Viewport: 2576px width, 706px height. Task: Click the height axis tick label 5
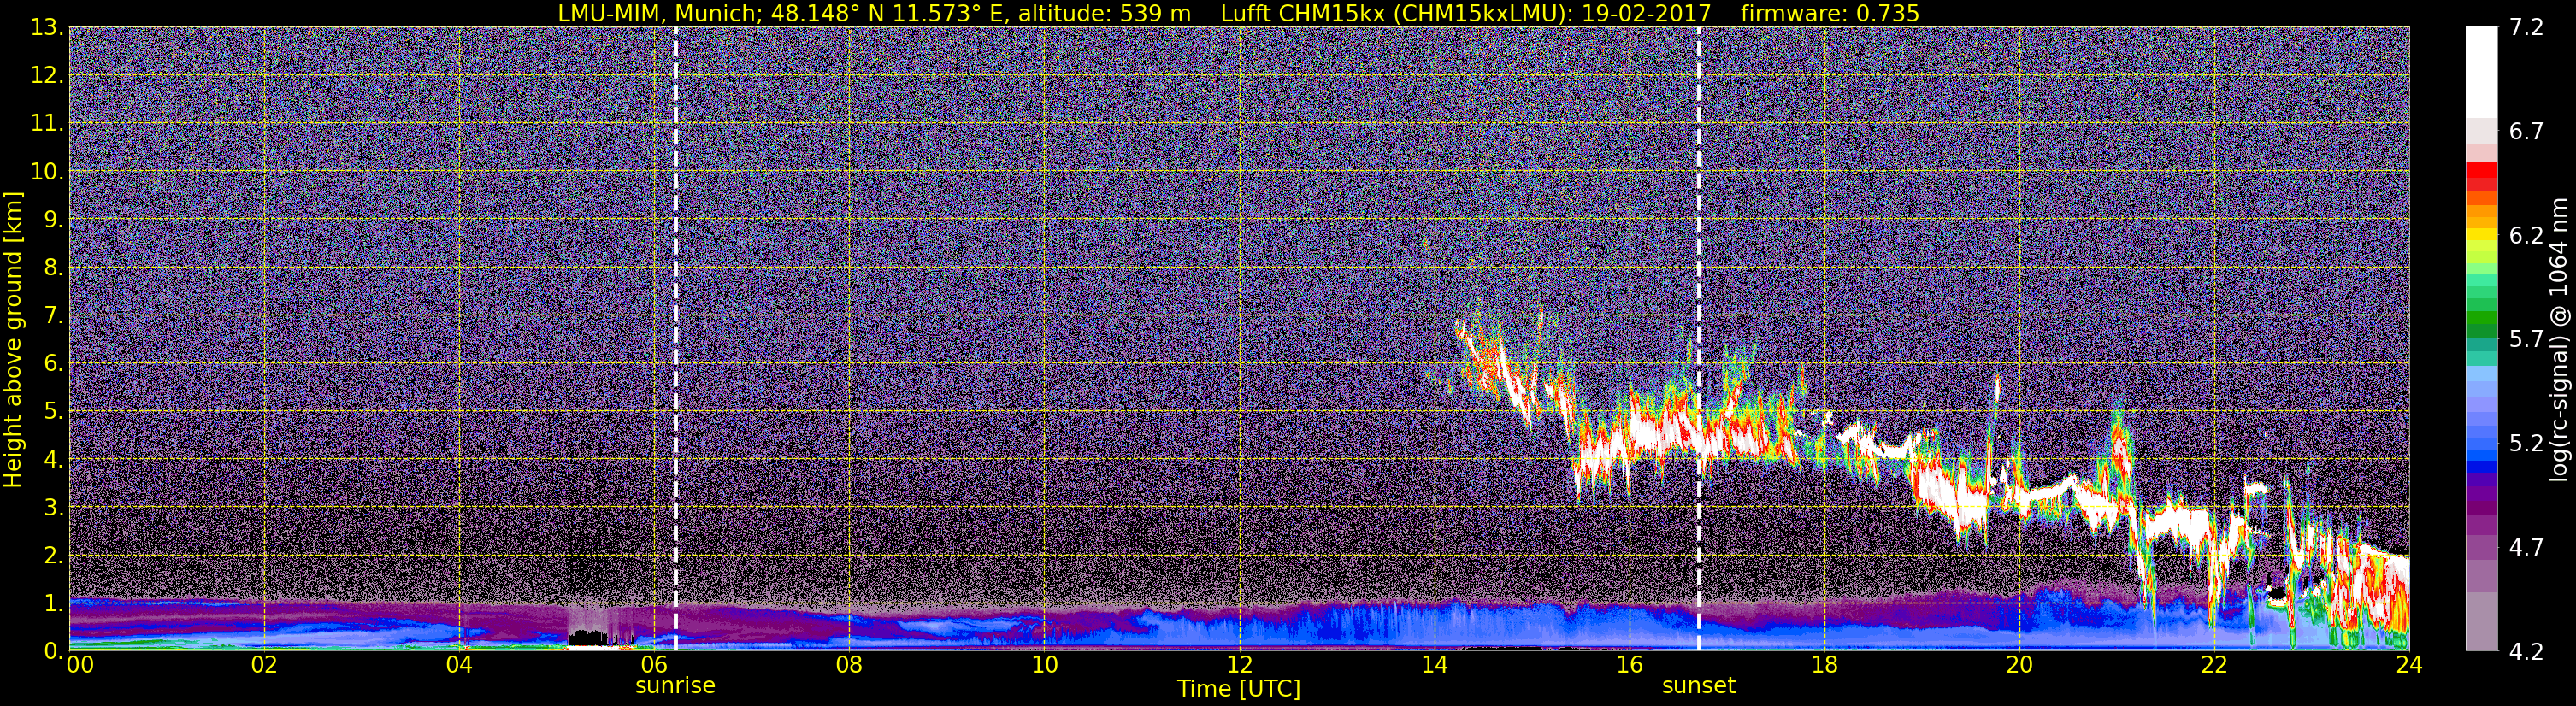53,411
